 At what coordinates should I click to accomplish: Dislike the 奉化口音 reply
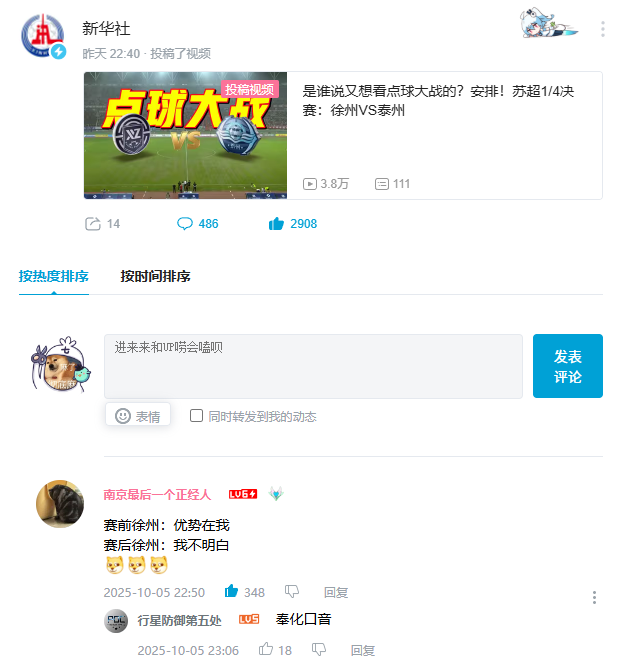click(x=319, y=650)
